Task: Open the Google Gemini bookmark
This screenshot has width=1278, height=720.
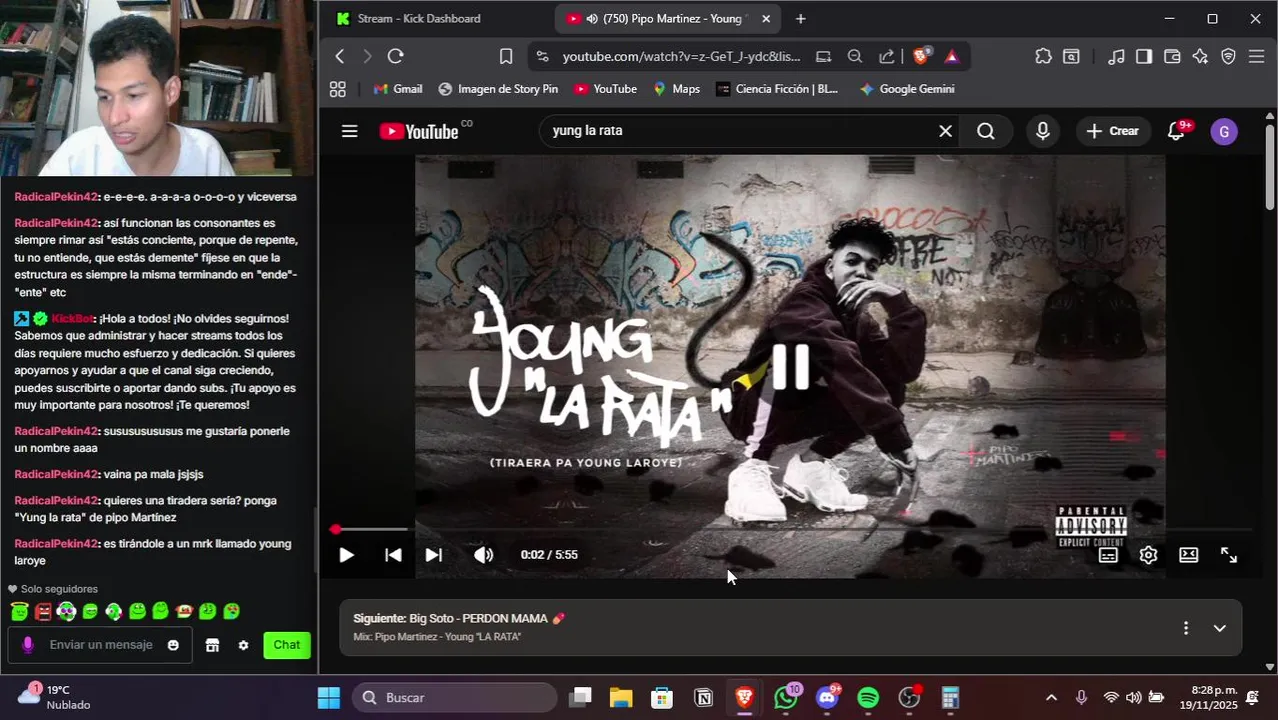Action: (x=907, y=89)
